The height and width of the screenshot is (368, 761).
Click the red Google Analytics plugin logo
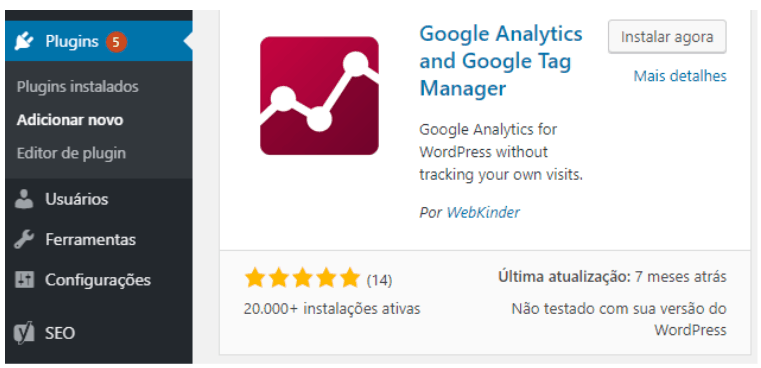click(x=319, y=96)
